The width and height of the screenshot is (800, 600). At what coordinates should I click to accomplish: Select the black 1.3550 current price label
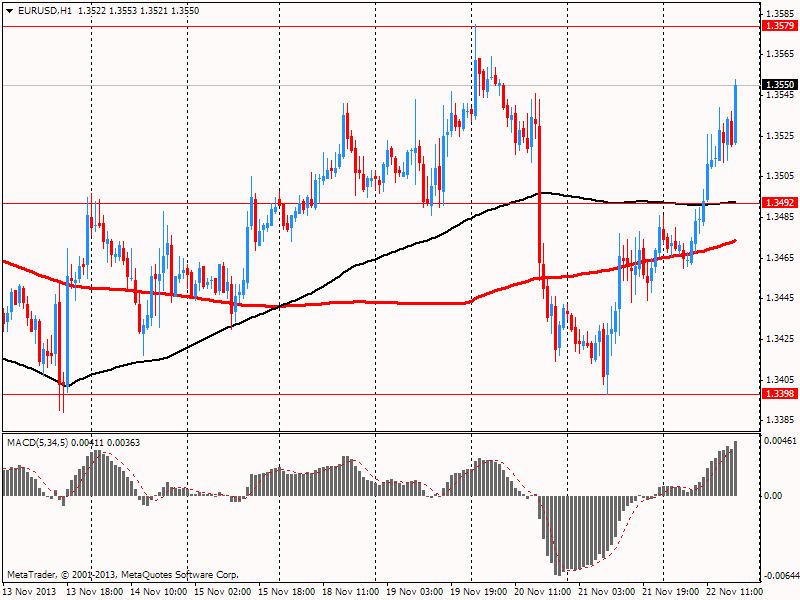pos(778,86)
